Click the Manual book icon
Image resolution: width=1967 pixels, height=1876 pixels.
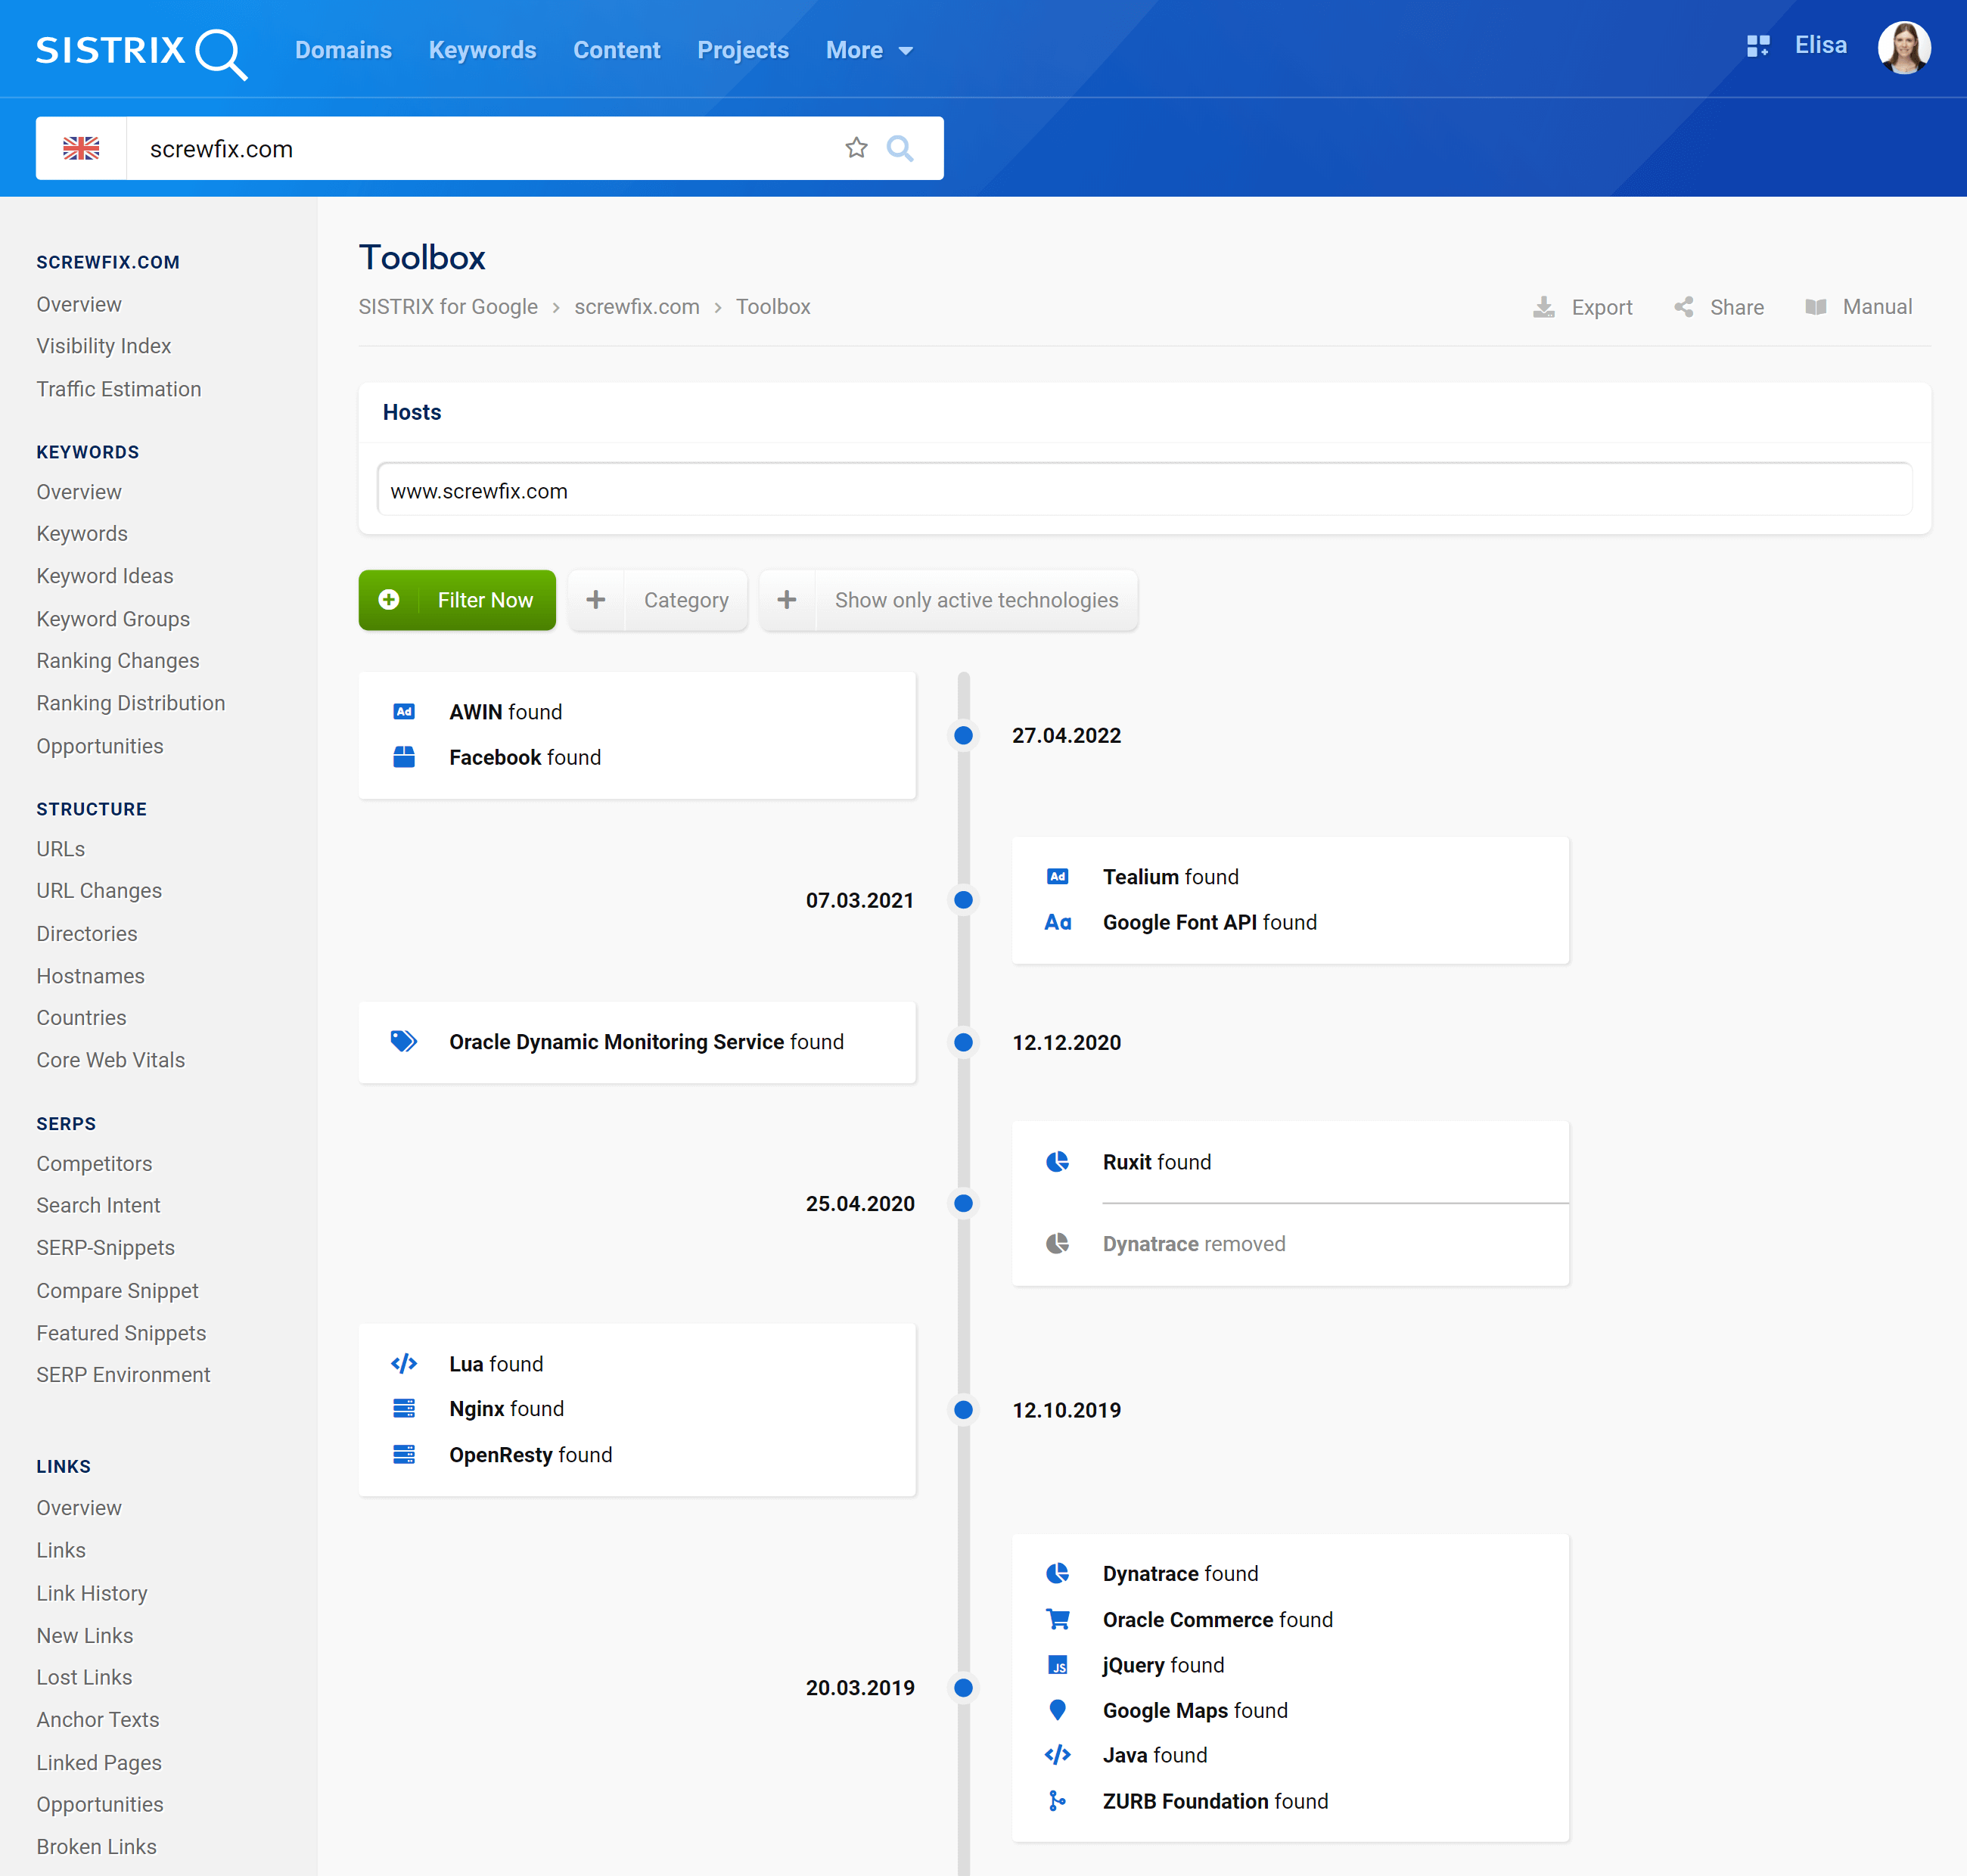pyautogui.click(x=1816, y=307)
